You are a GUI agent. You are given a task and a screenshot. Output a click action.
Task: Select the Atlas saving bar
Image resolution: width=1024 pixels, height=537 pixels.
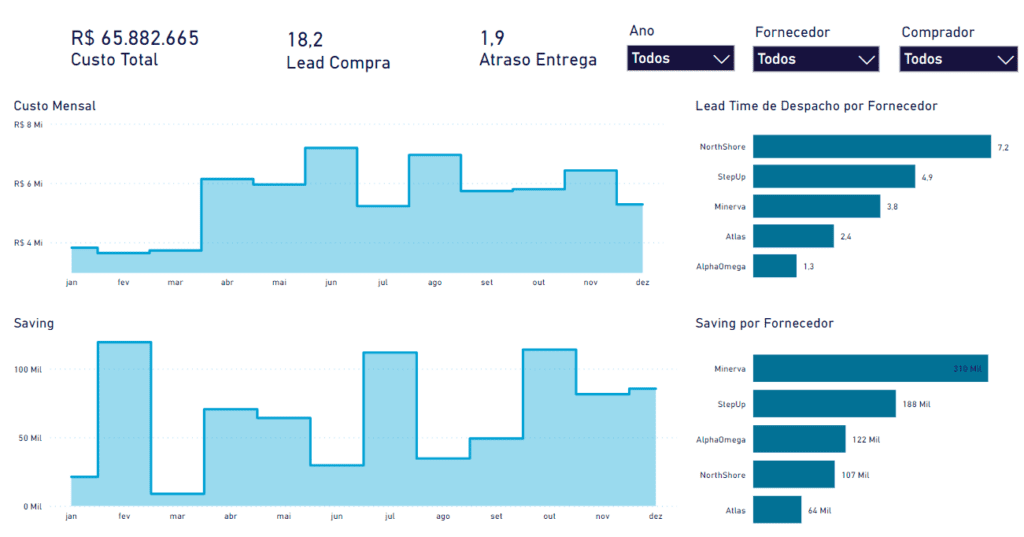[x=777, y=510]
